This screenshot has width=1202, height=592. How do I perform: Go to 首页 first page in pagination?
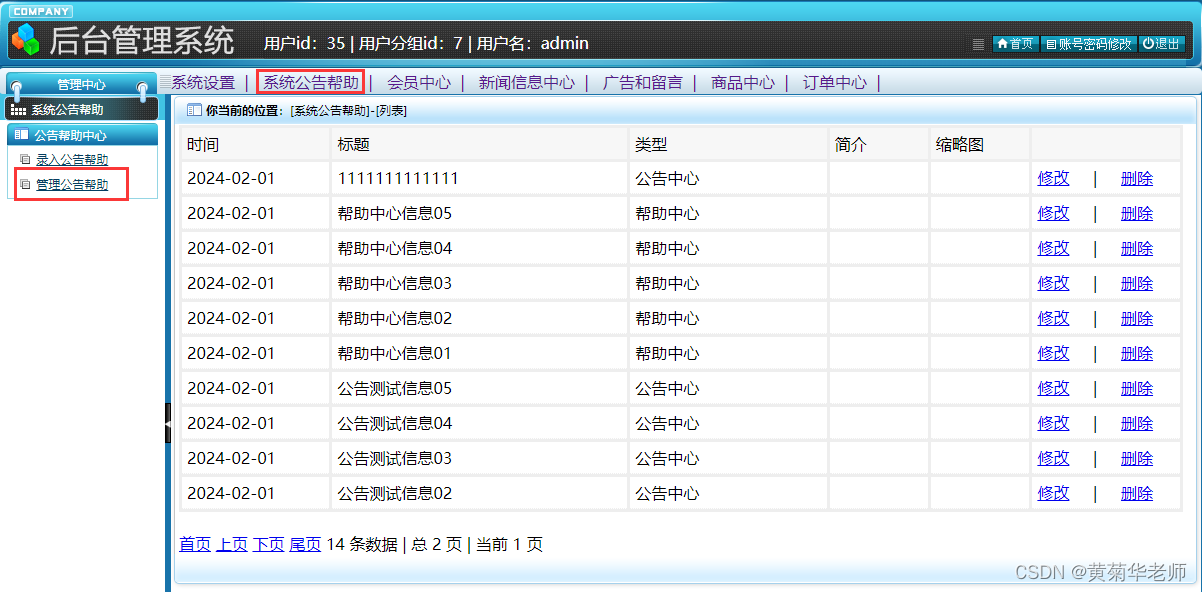click(x=195, y=545)
